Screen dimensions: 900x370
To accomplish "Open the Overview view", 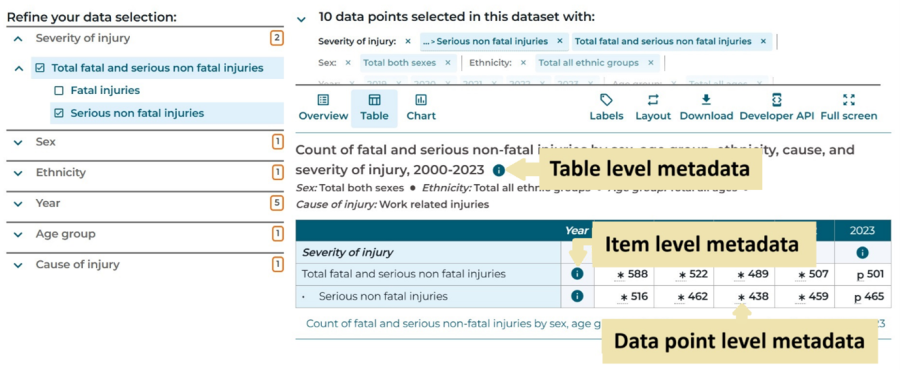I will point(323,108).
